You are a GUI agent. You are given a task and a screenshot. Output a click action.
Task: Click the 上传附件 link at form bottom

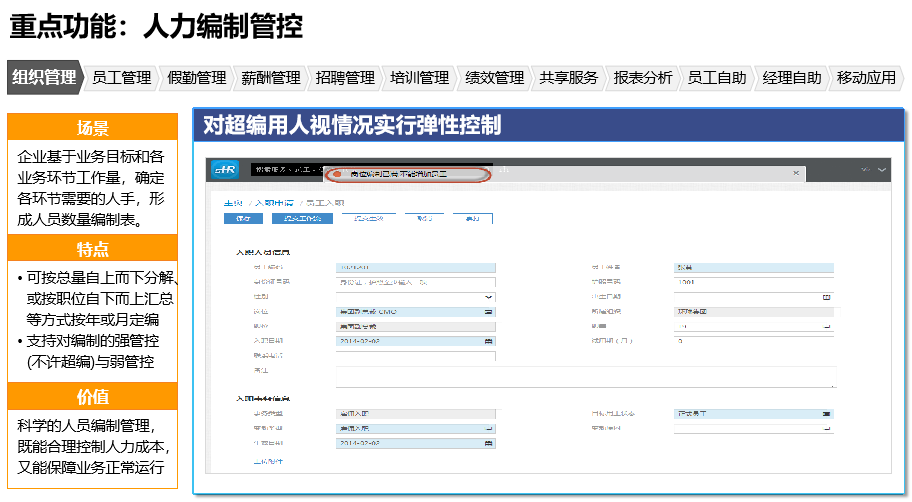(268, 461)
